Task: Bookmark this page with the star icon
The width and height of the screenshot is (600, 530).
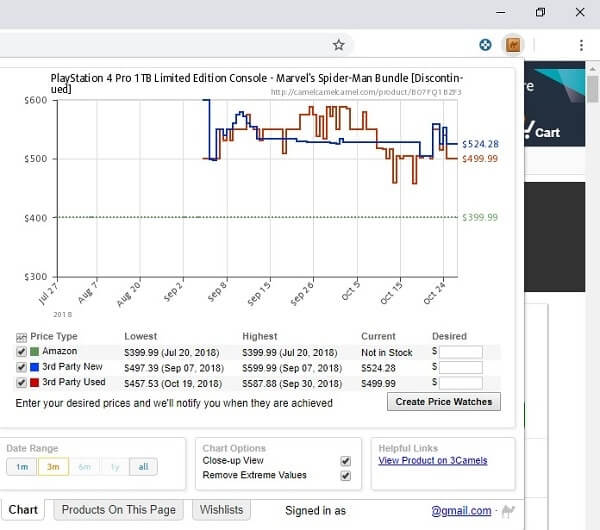Action: [x=338, y=45]
